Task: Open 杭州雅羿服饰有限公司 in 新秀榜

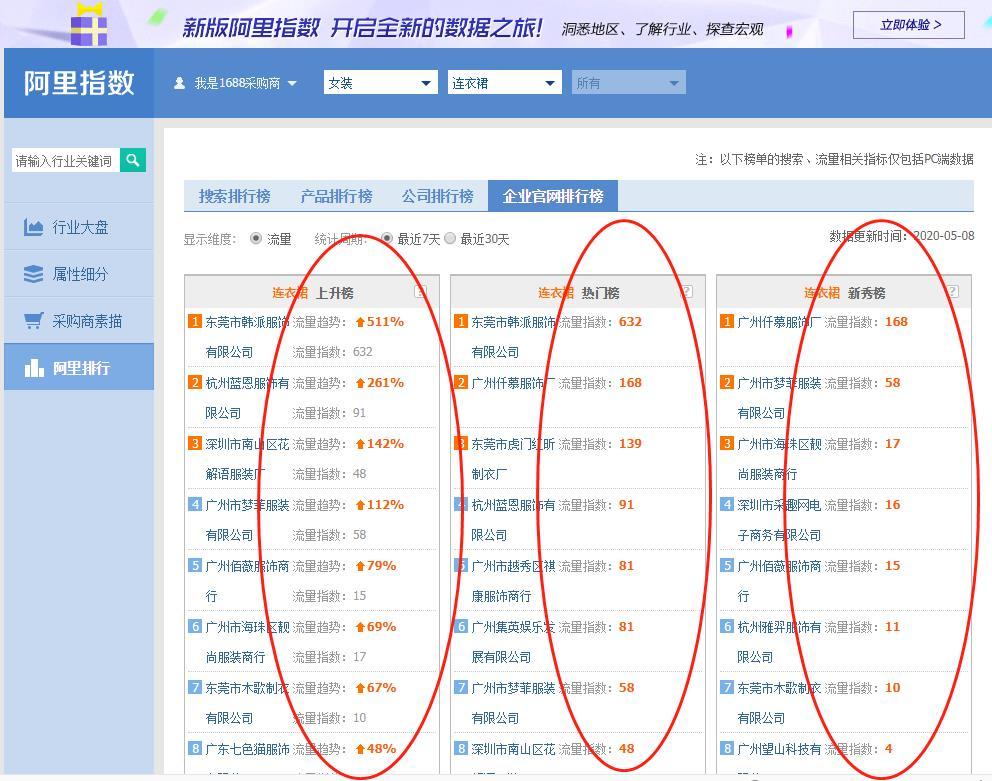Action: [779, 642]
